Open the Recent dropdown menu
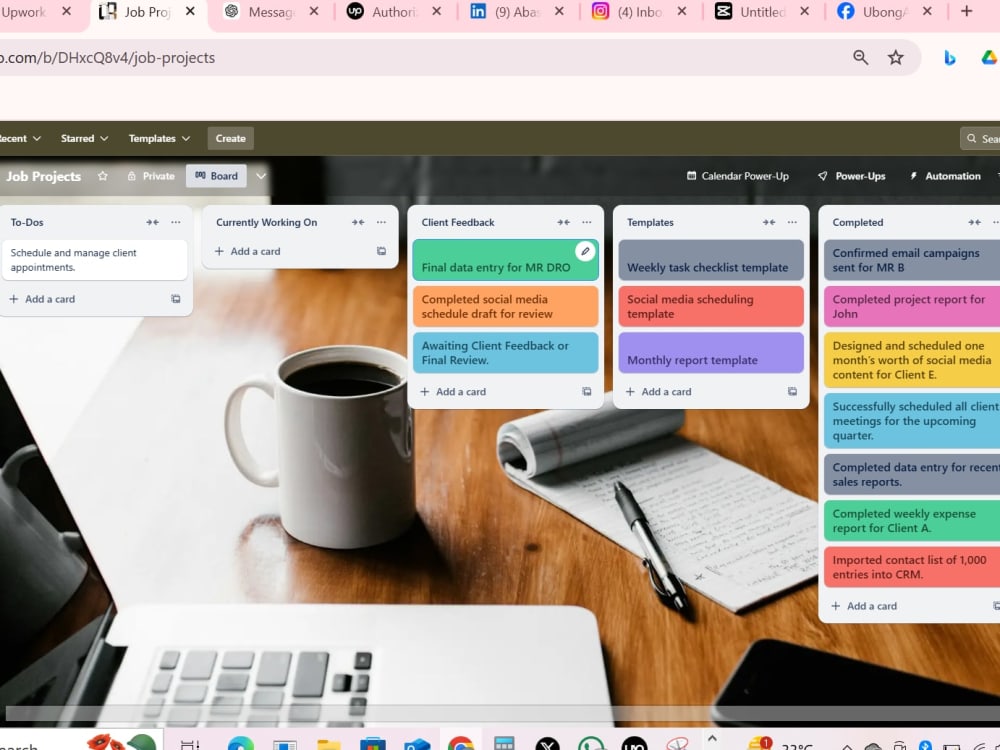The width and height of the screenshot is (1000, 750). pos(19,138)
